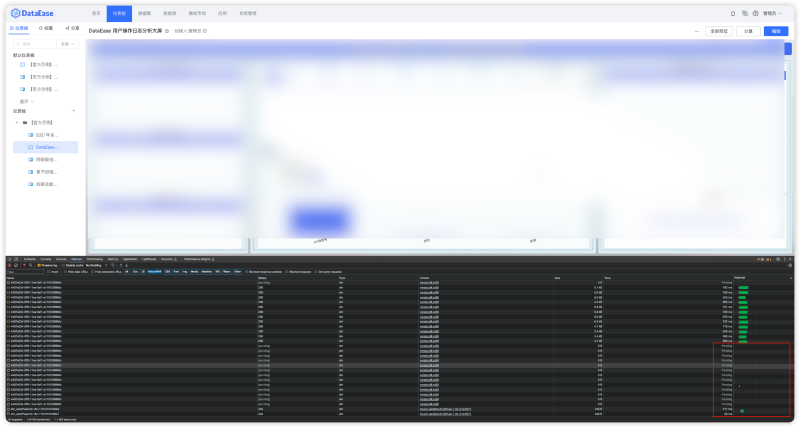Open DevTools settings gear icon
Image resolution: width=800 pixels, height=428 pixels.
[778, 259]
